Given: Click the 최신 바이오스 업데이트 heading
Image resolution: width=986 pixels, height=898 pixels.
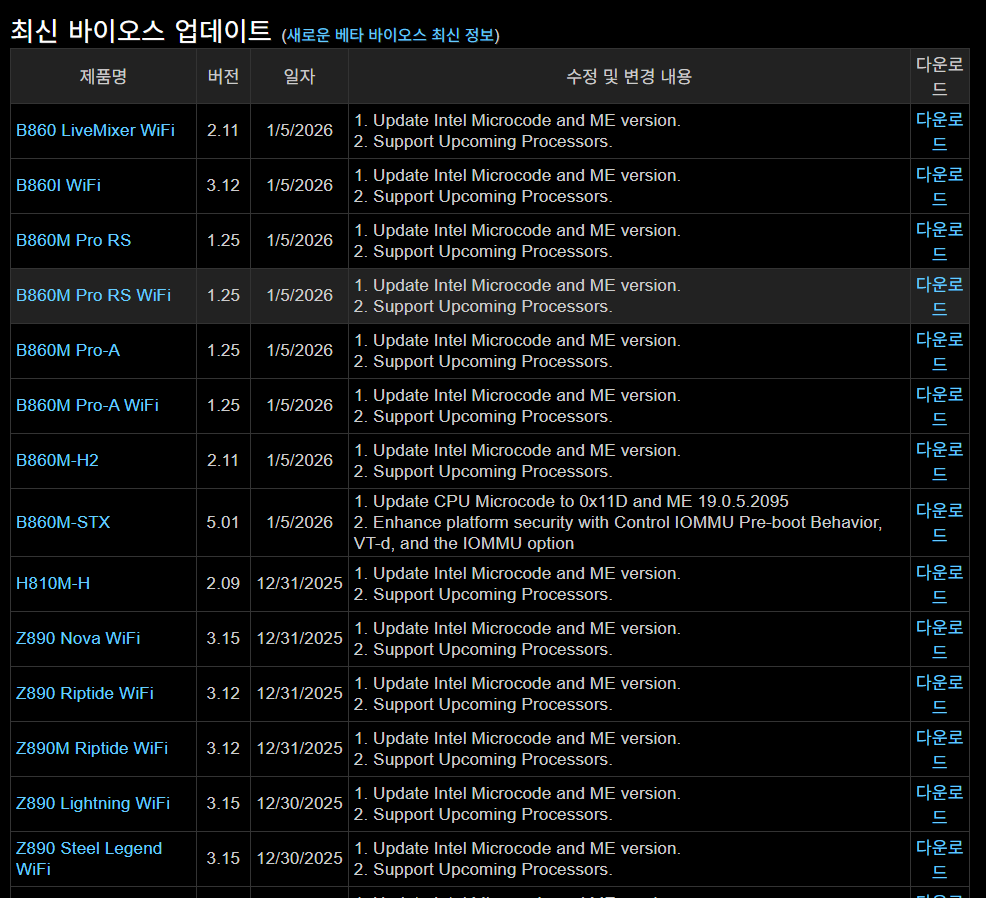Looking at the screenshot, I should pyautogui.click(x=141, y=31).
